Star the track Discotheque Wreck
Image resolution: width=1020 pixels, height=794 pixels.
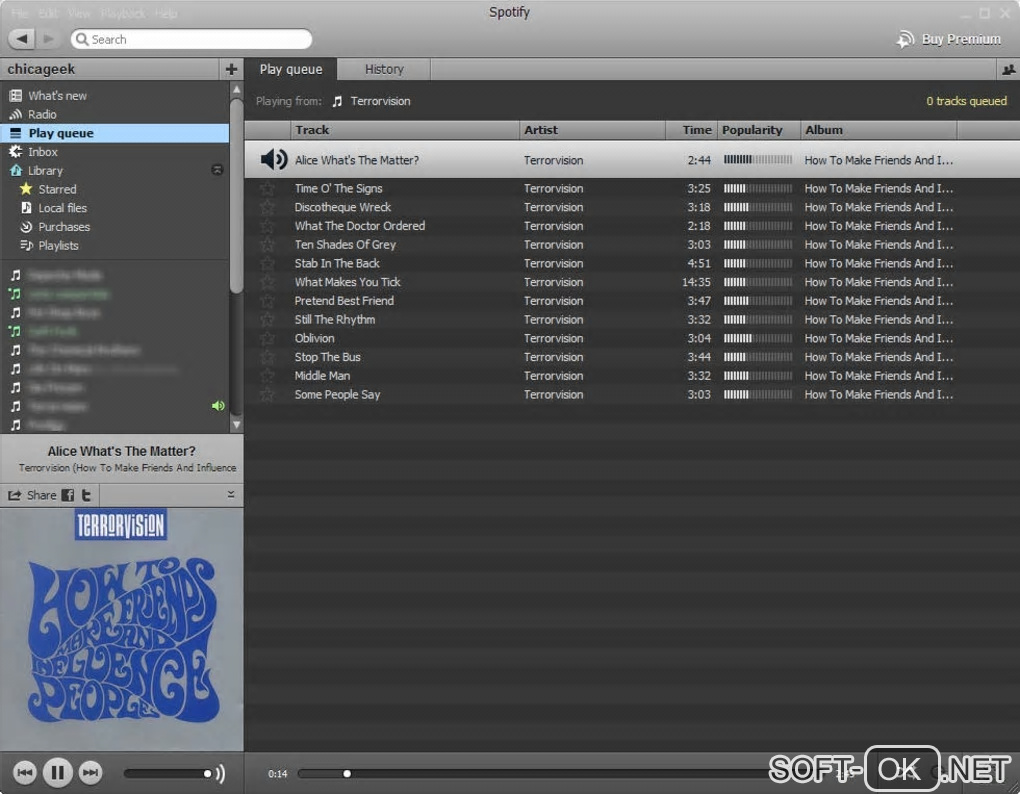coord(267,207)
